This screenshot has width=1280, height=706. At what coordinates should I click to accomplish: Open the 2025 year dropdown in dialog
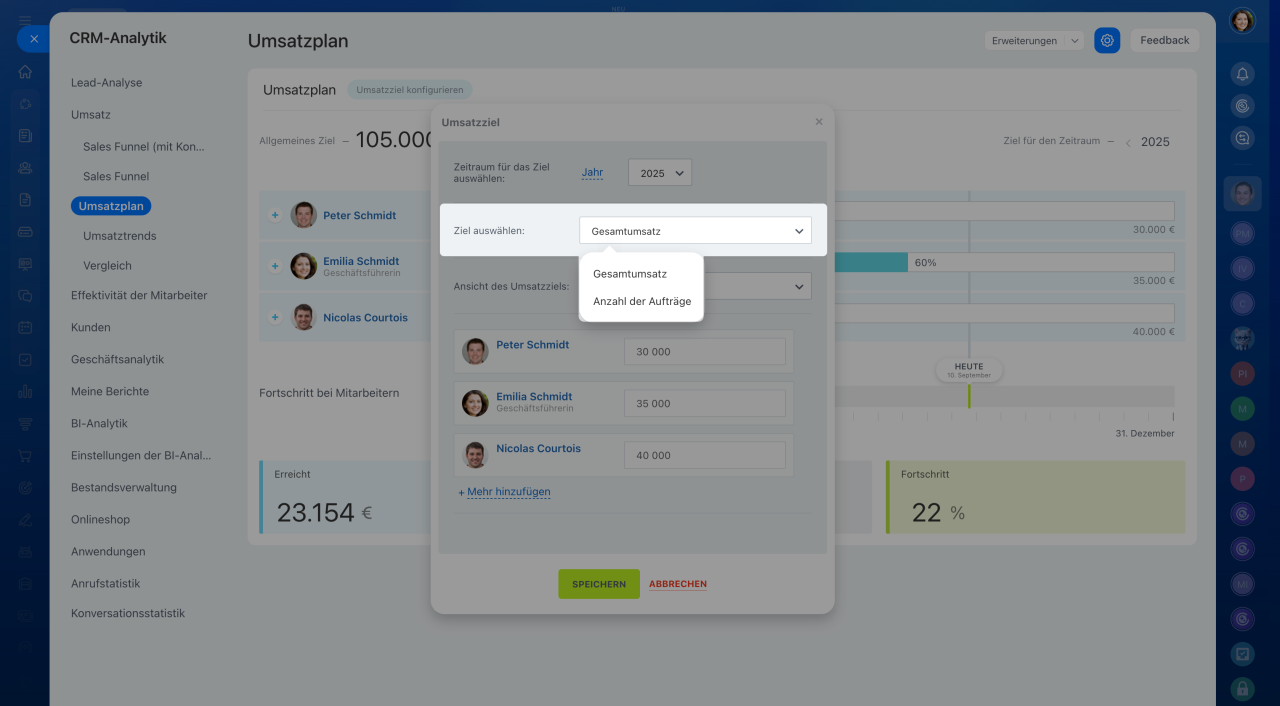pos(660,173)
